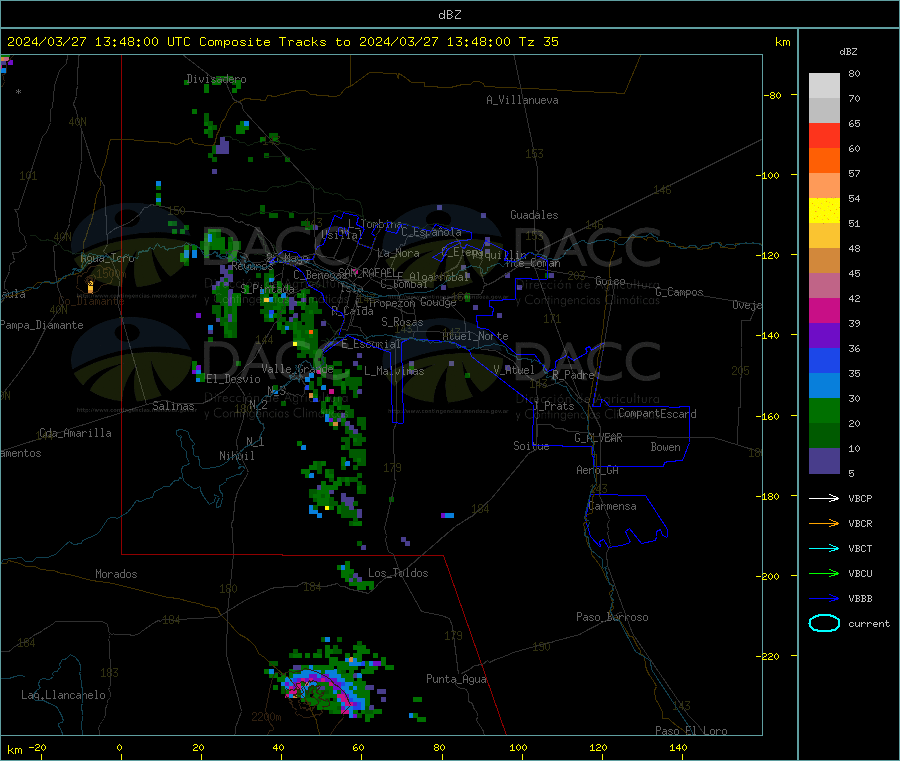The height and width of the screenshot is (761, 900).
Task: Click the Los_Toldos place label
Action: [398, 573]
